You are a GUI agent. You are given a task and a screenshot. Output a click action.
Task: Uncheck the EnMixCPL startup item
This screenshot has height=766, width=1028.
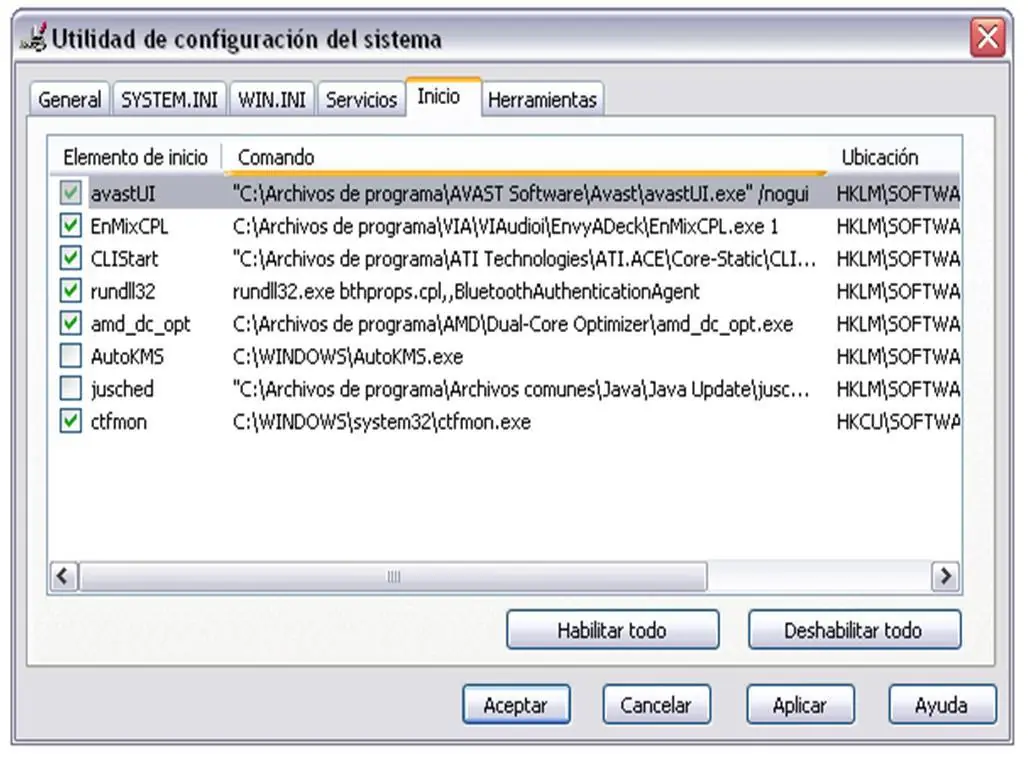70,226
